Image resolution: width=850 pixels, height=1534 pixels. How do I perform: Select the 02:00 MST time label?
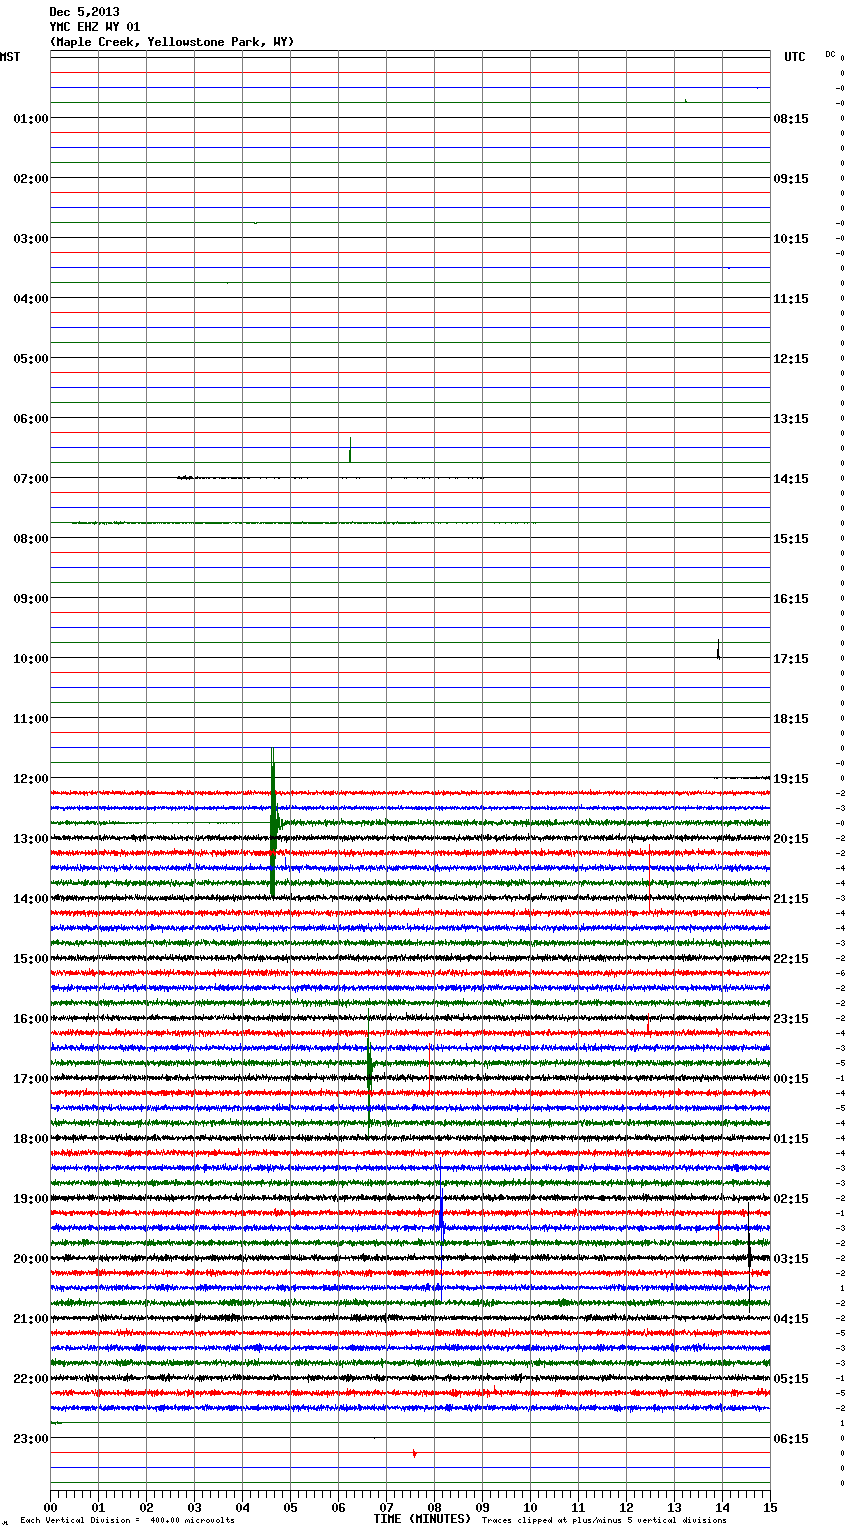pos(30,179)
